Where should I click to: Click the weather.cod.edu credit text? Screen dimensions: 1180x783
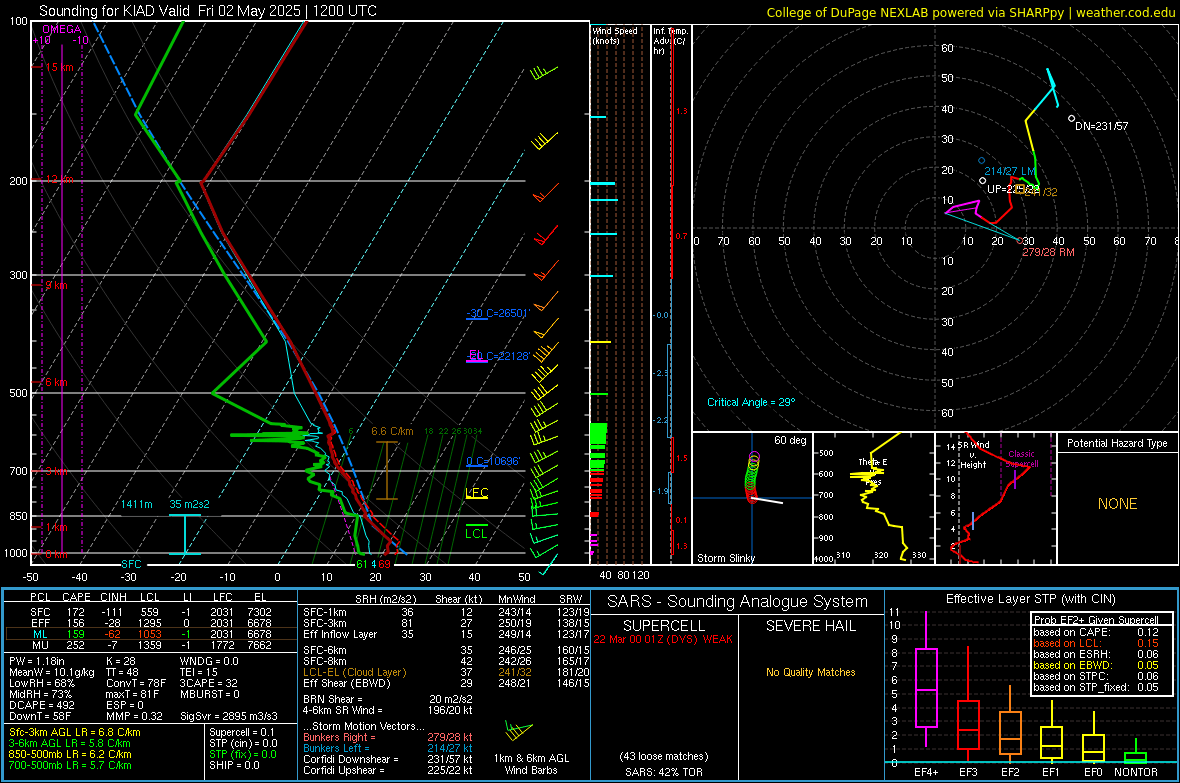(1125, 12)
